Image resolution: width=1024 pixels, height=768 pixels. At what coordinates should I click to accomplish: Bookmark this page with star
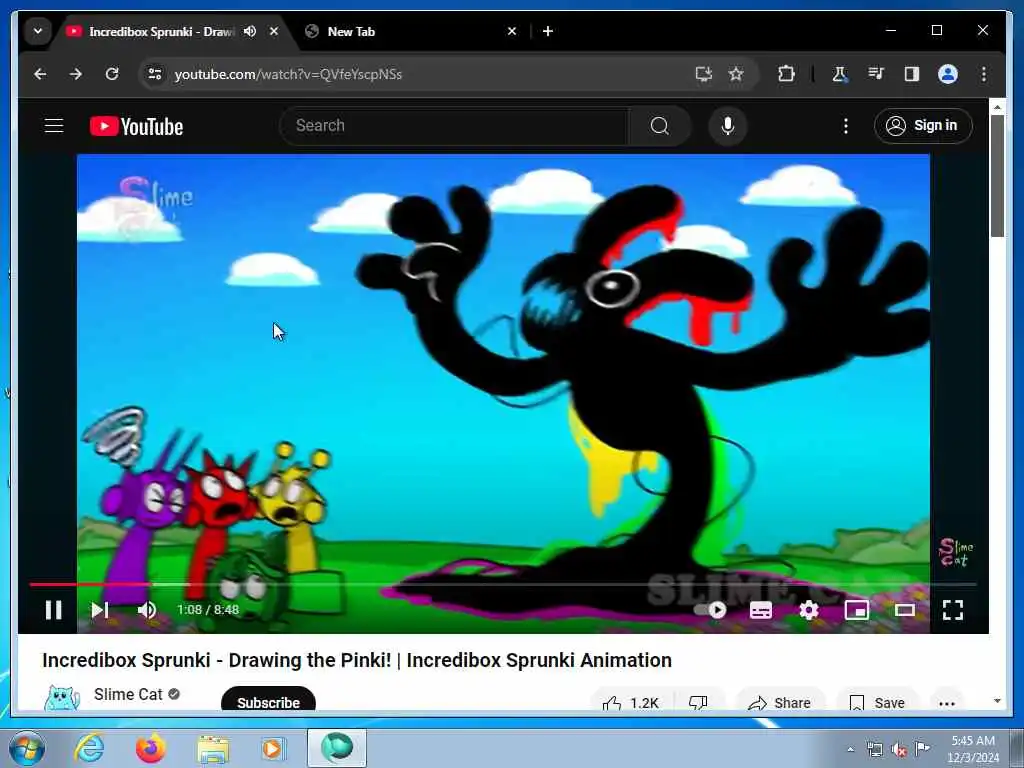[x=736, y=74]
